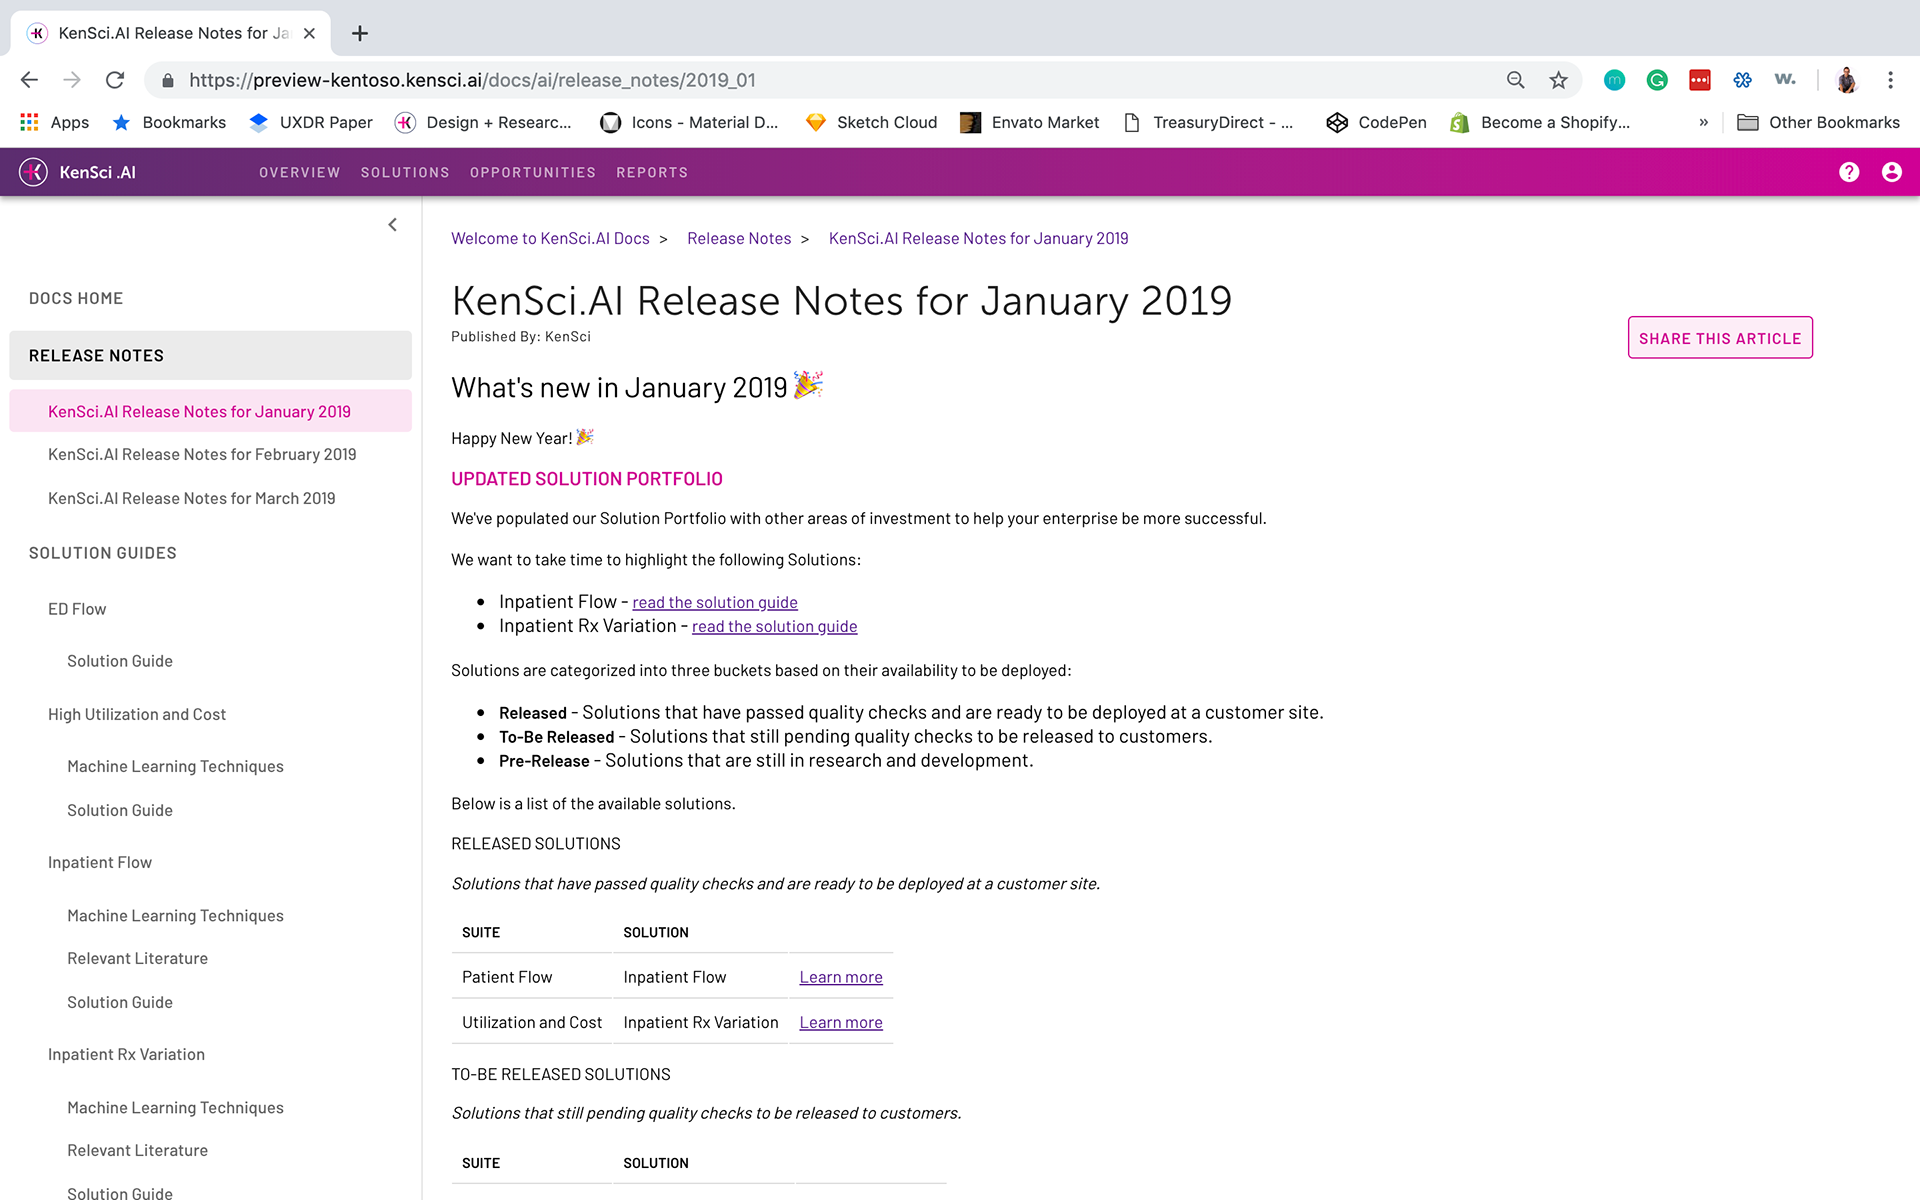
Task: Open Solution Guide under ED Flow
Action: (x=120, y=661)
